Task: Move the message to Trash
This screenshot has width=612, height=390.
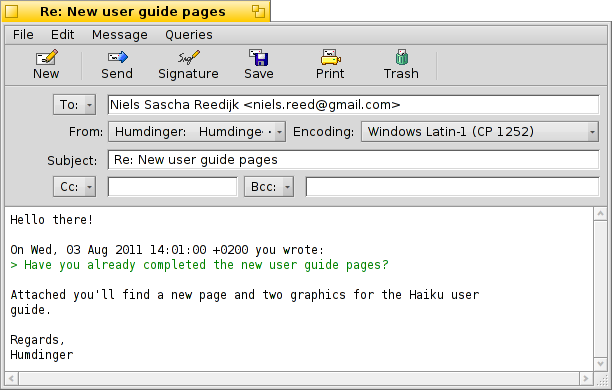Action: (x=401, y=57)
